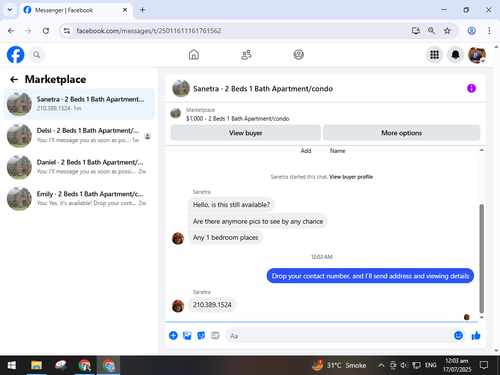The width and height of the screenshot is (500, 375).
Task: View site information icon in address bar
Action: [x=67, y=31]
